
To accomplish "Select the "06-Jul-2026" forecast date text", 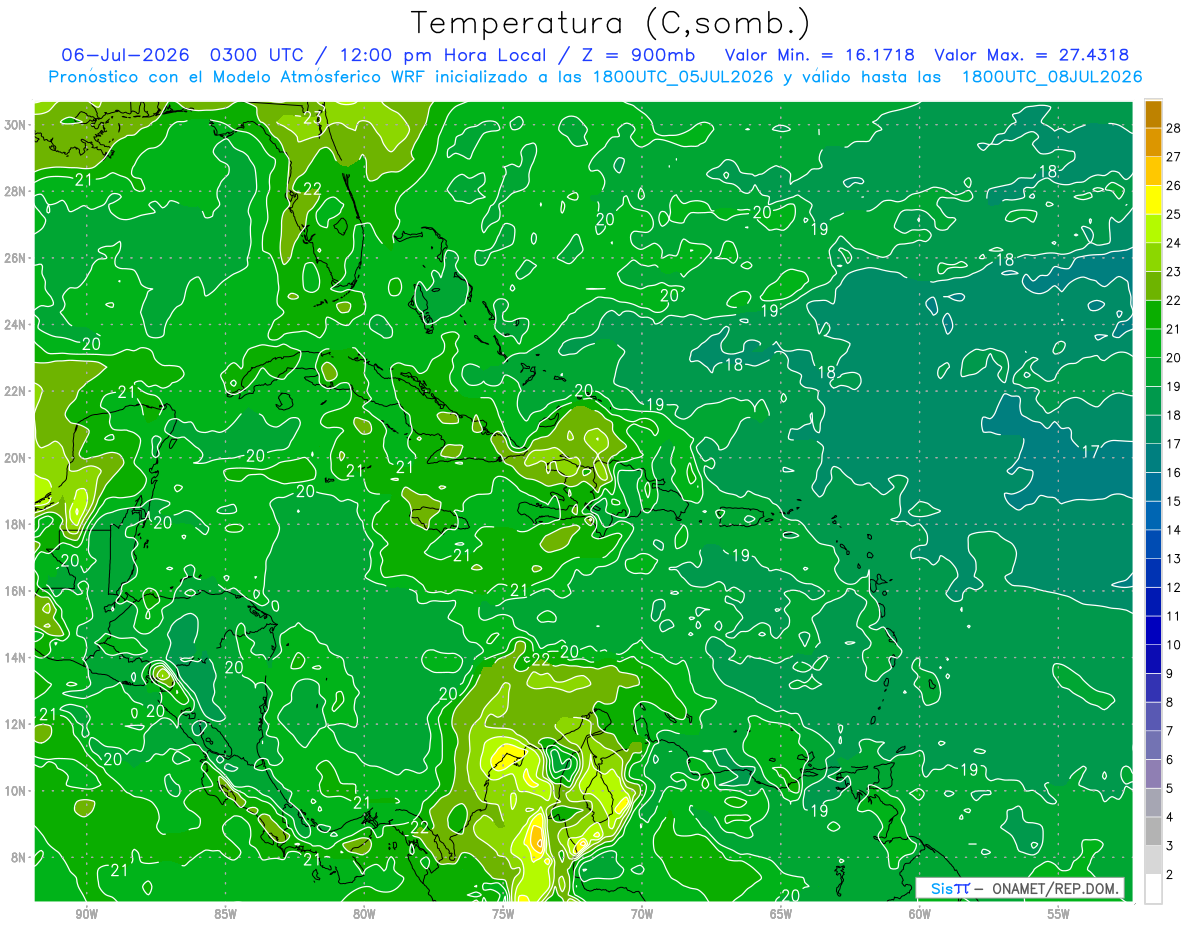I will click(125, 55).
